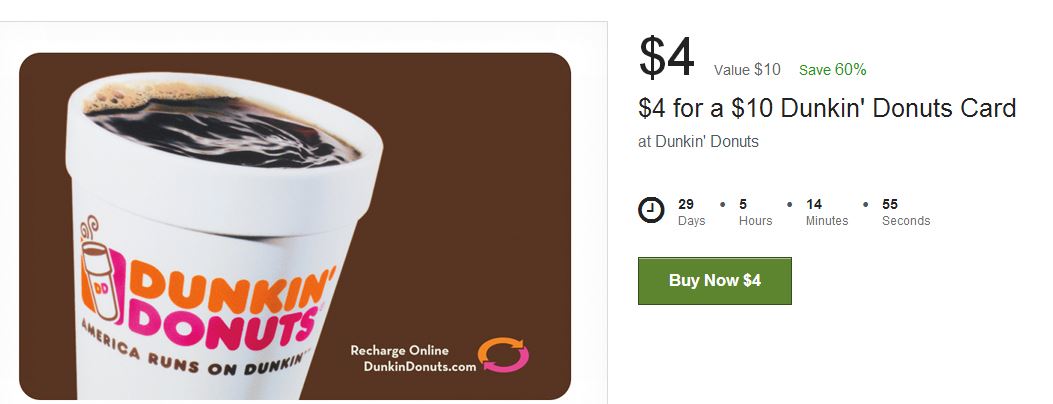Click the large $4 price
This screenshot has height=404, width=1053.
[x=666, y=57]
